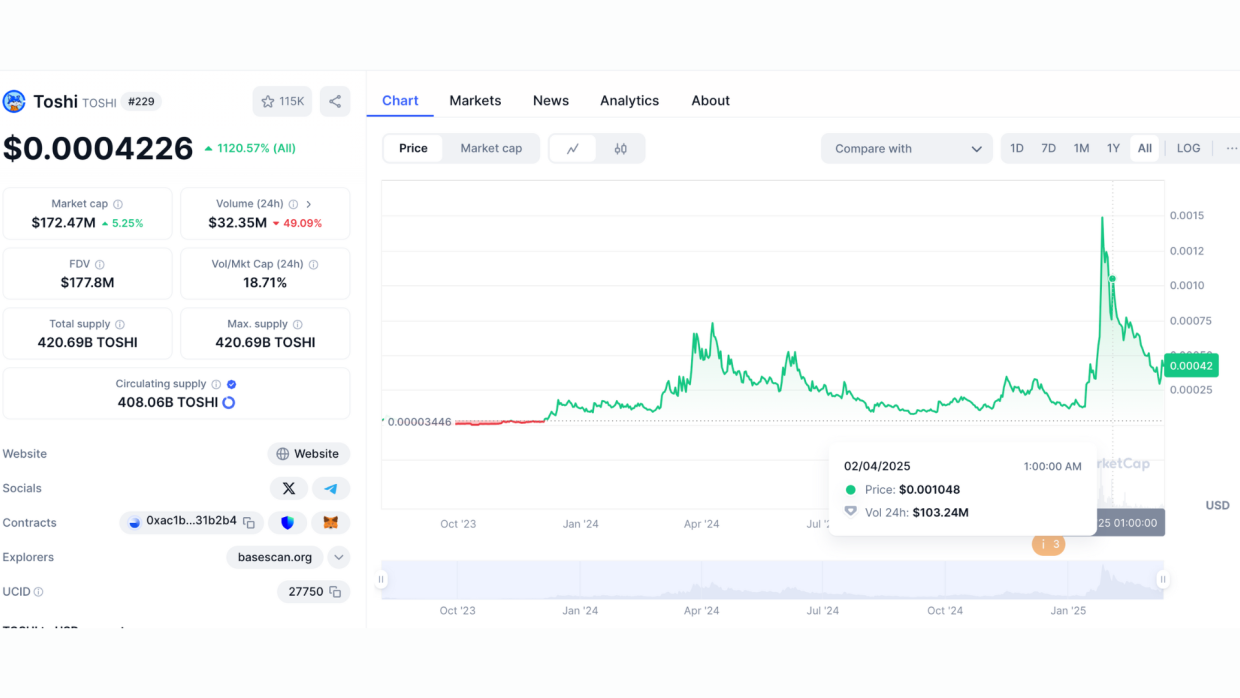Expand the explorers dropdown chevron
The width and height of the screenshot is (1240, 698).
point(339,557)
